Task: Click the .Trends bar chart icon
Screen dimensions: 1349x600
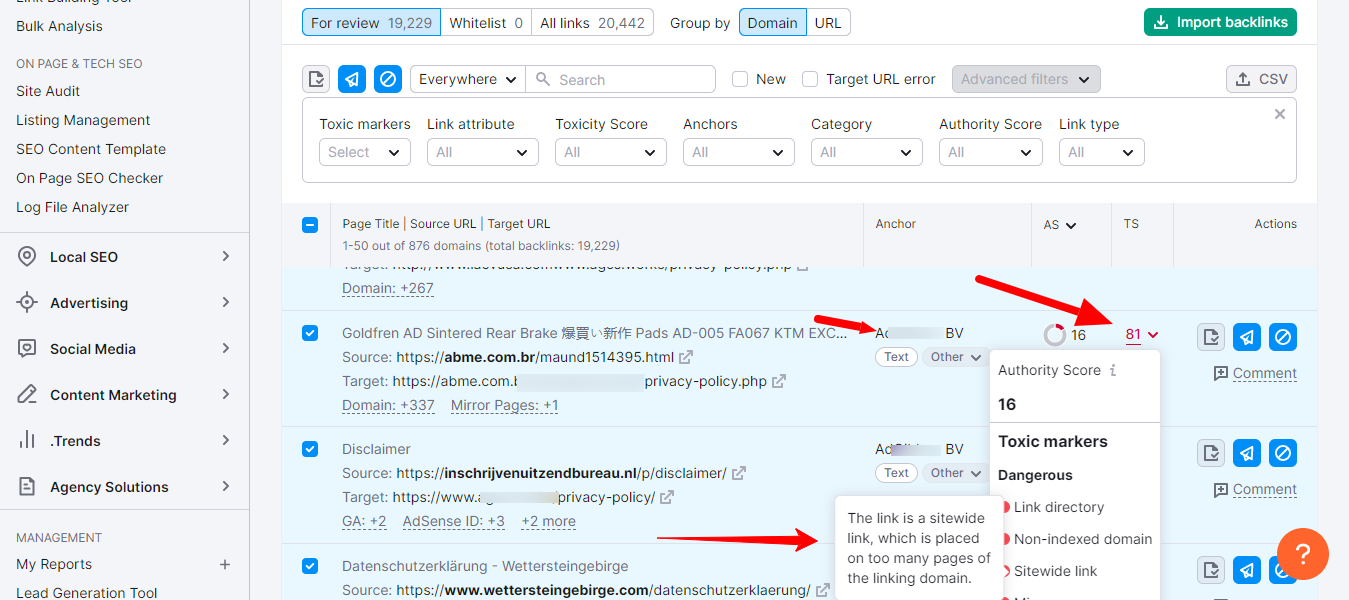Action: [x=28, y=441]
